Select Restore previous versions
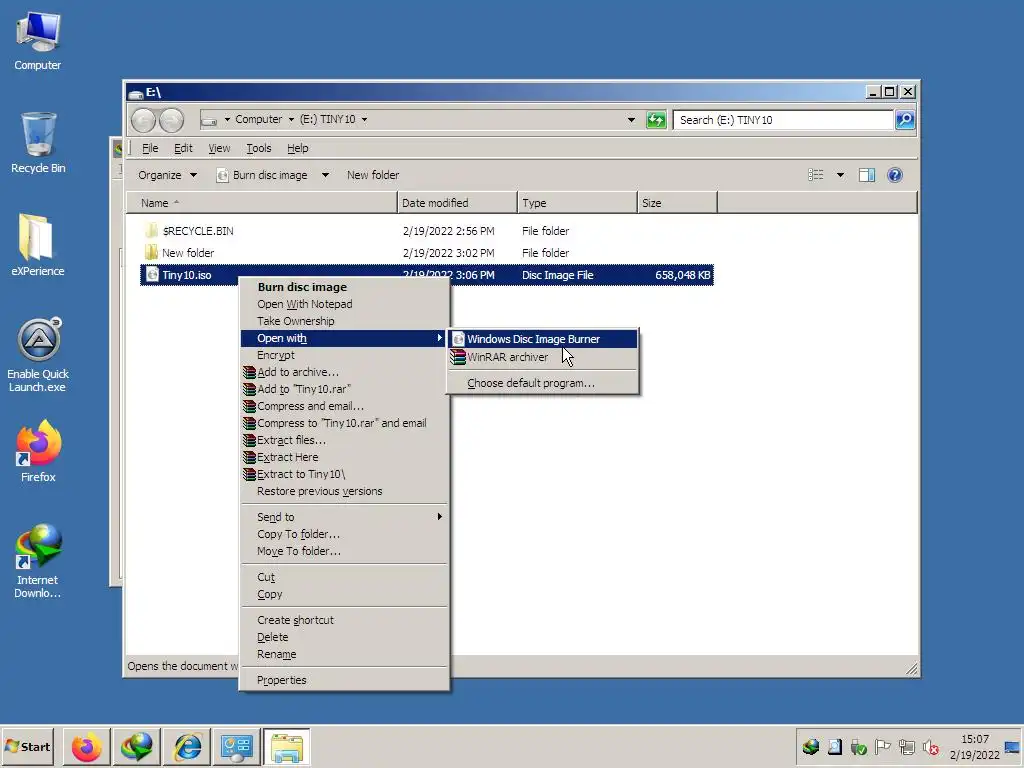Image resolution: width=1024 pixels, height=768 pixels. (344, 491)
